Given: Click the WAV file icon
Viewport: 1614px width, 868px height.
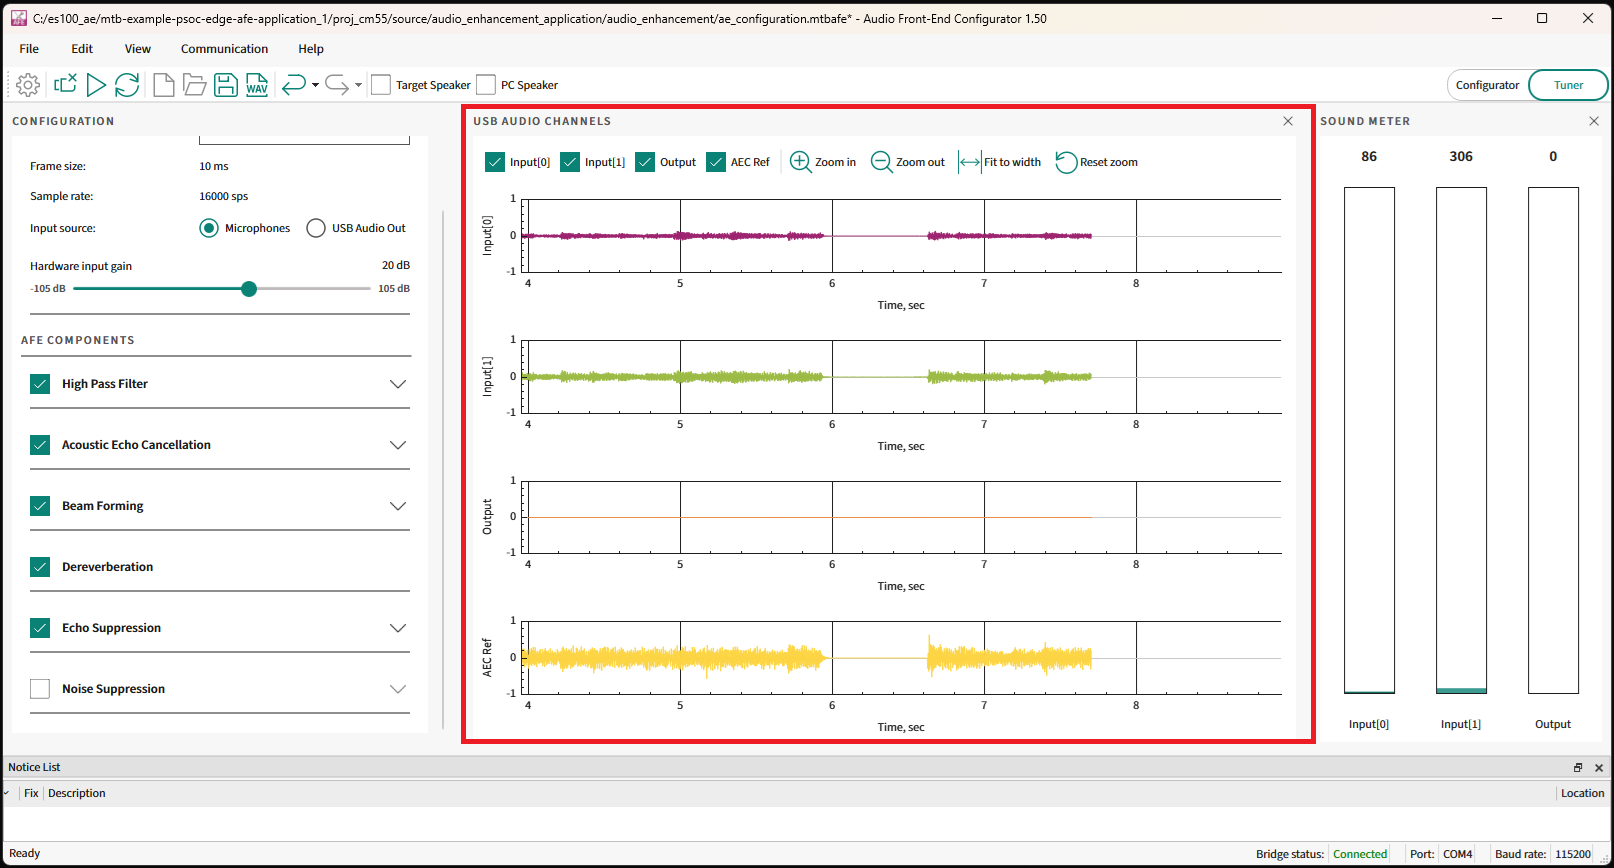Looking at the screenshot, I should [257, 85].
